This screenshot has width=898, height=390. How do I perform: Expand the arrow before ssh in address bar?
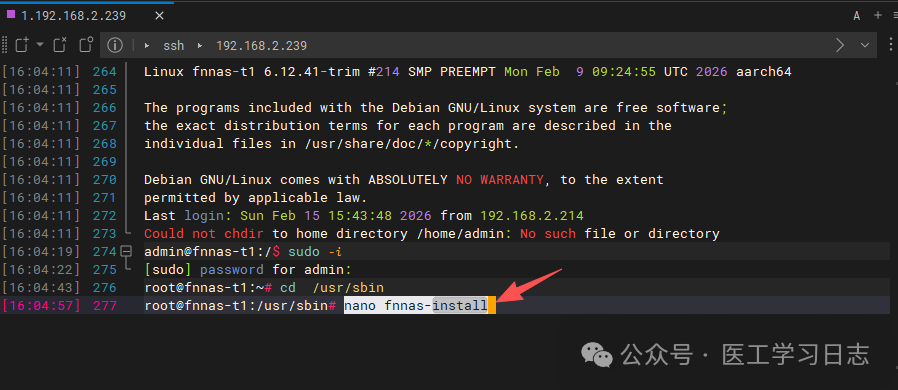tap(148, 45)
